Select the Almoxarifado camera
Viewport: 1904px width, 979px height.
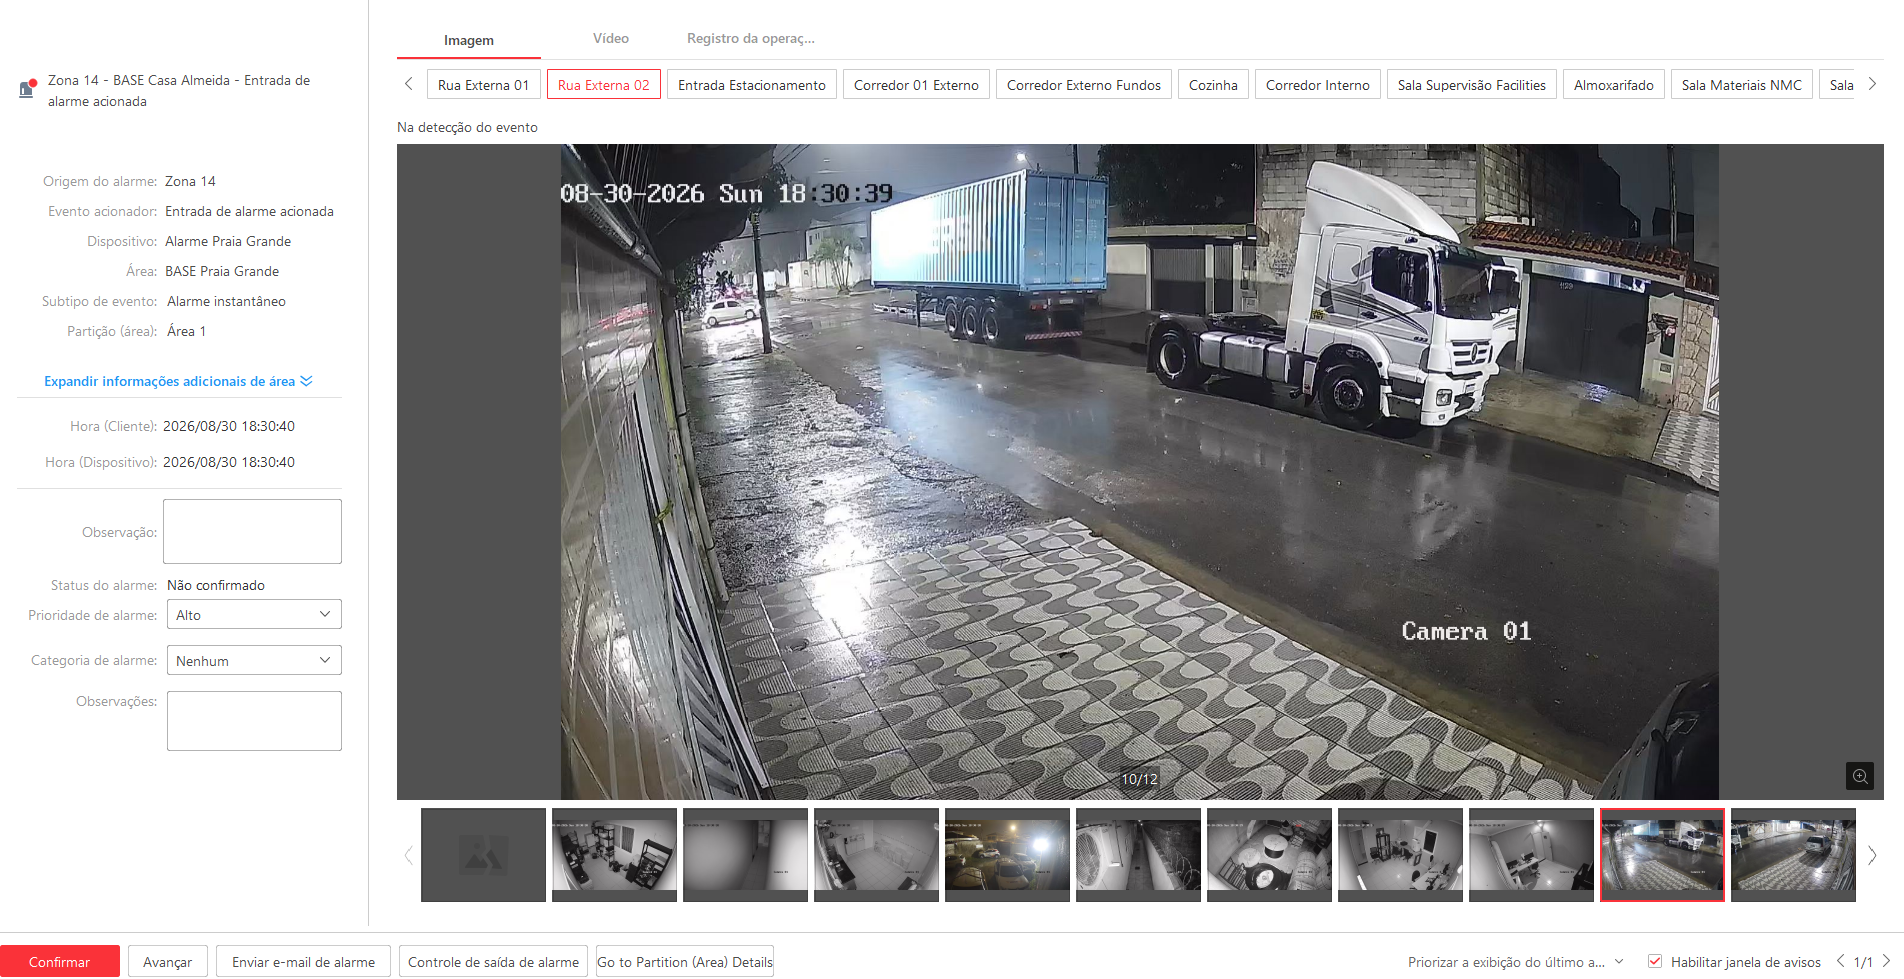click(x=1614, y=85)
